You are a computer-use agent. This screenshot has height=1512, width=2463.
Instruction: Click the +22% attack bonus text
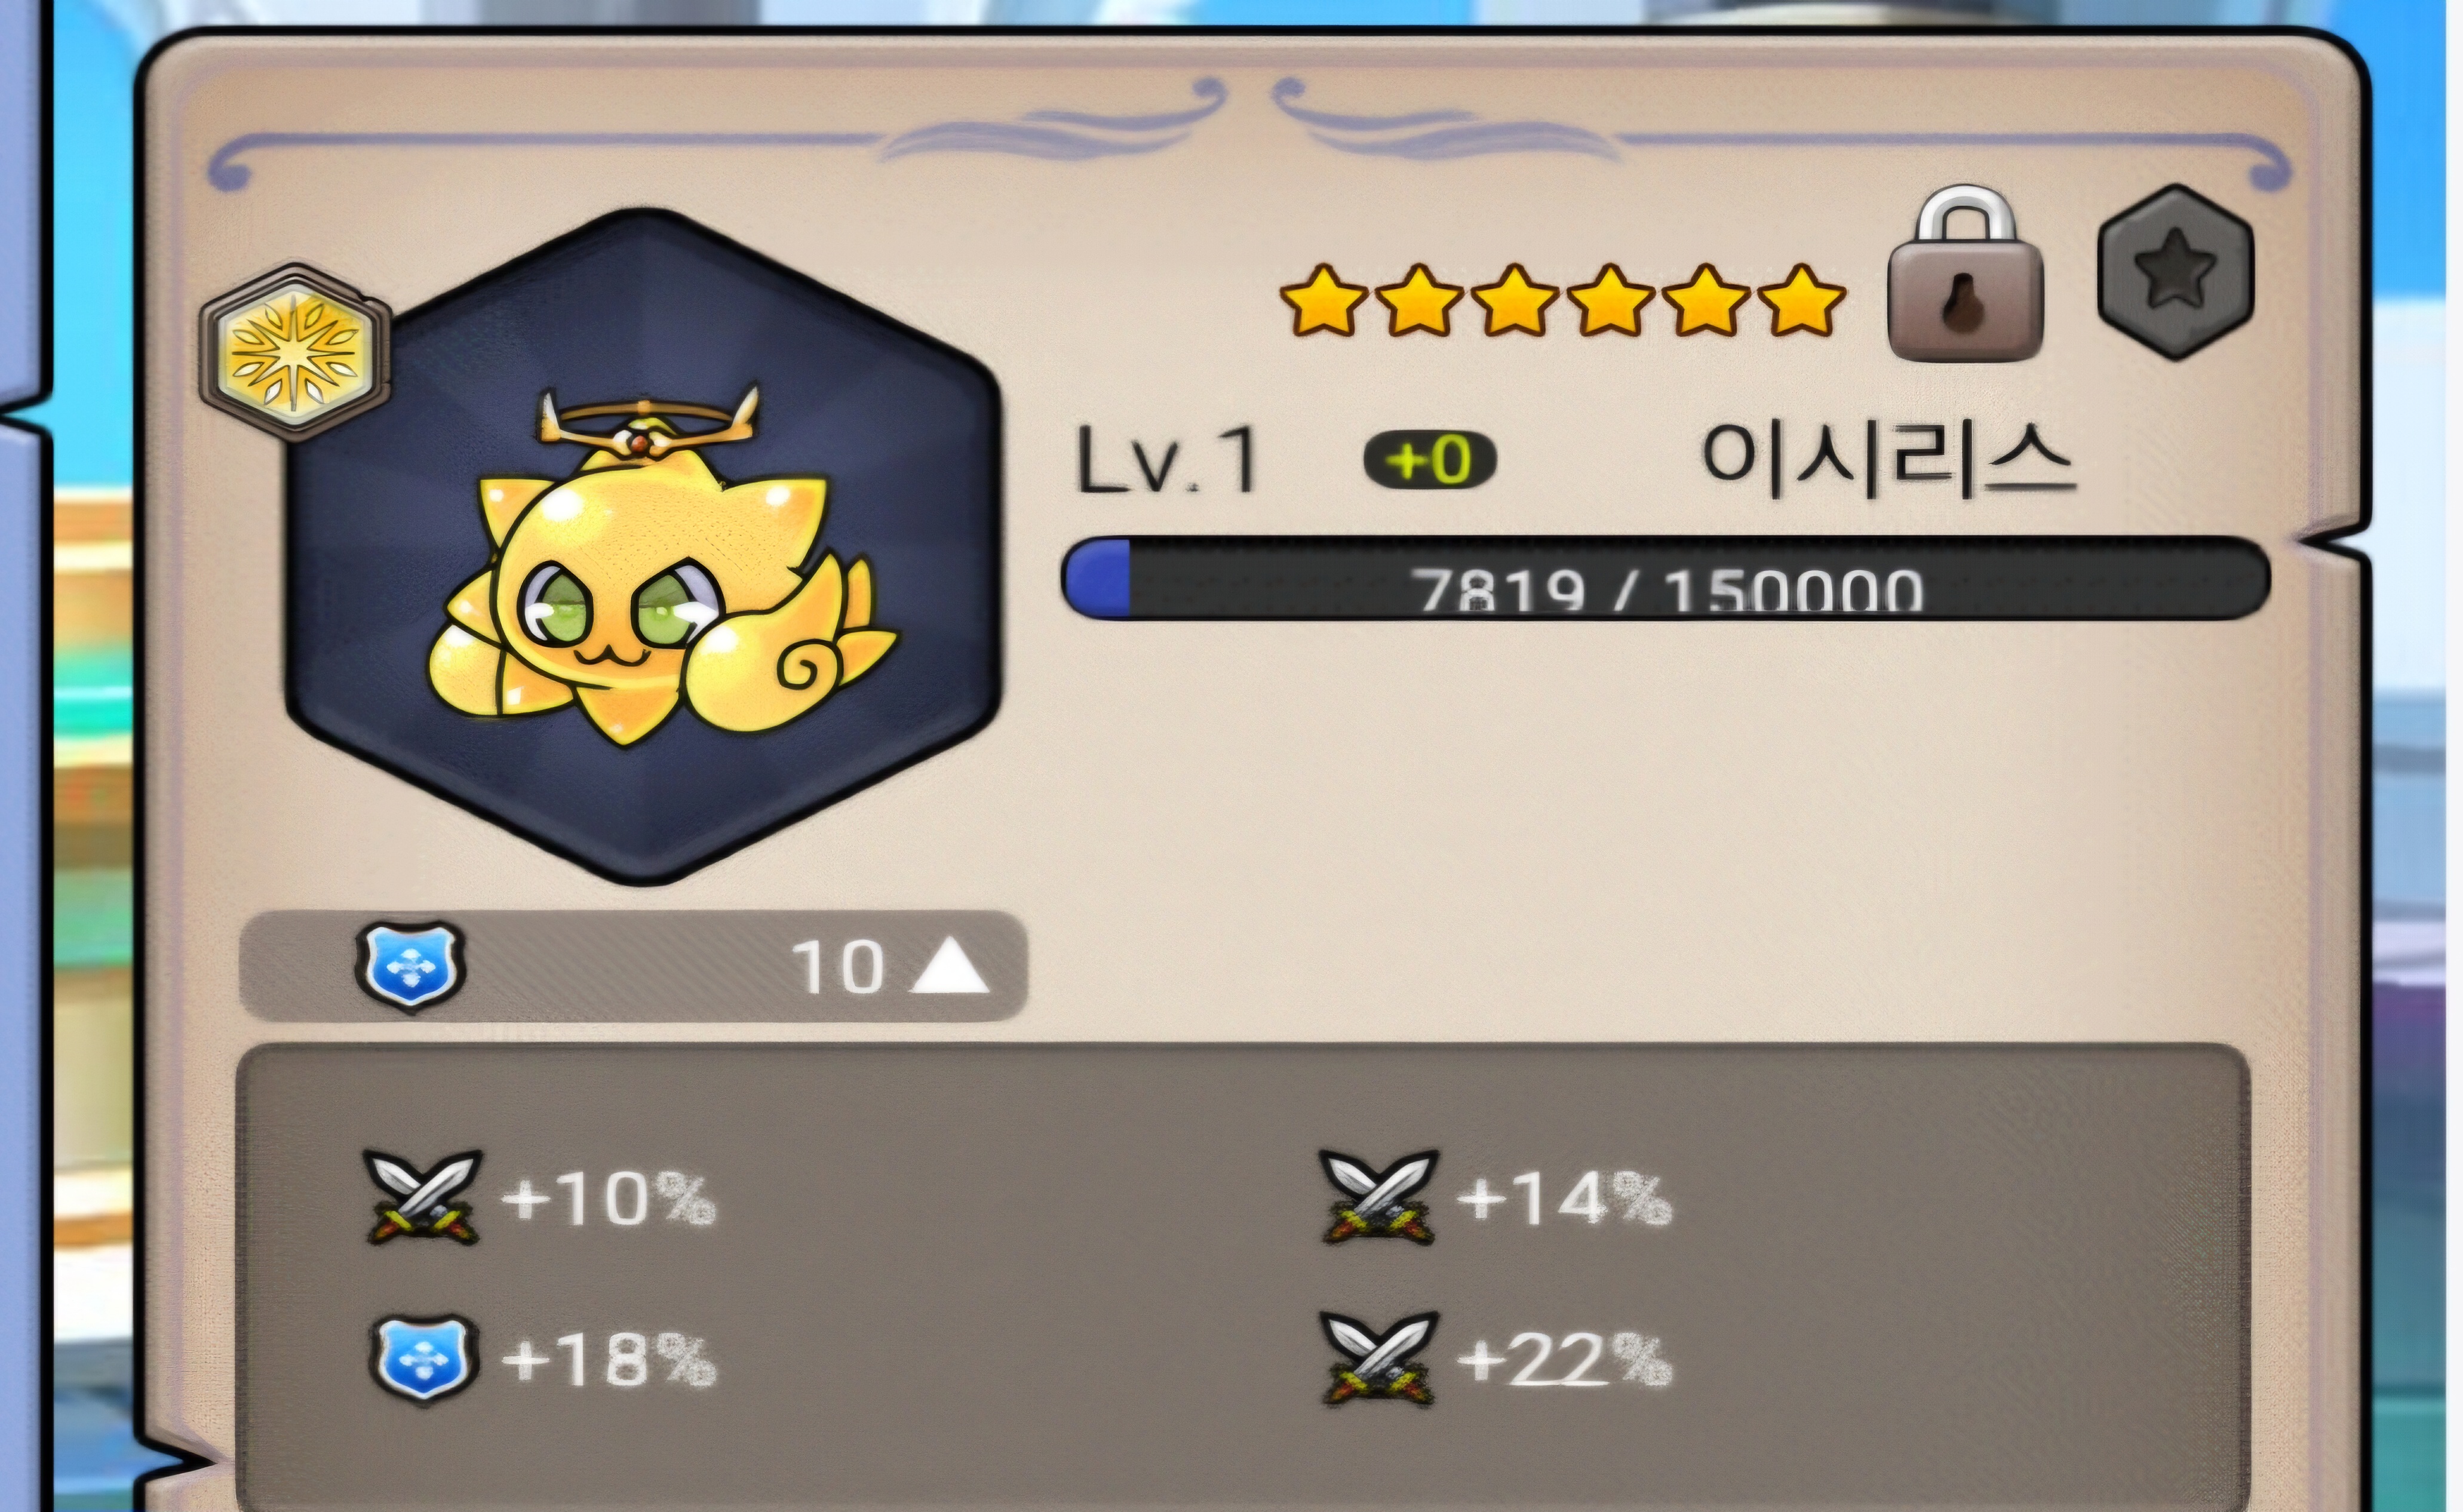1564,1359
